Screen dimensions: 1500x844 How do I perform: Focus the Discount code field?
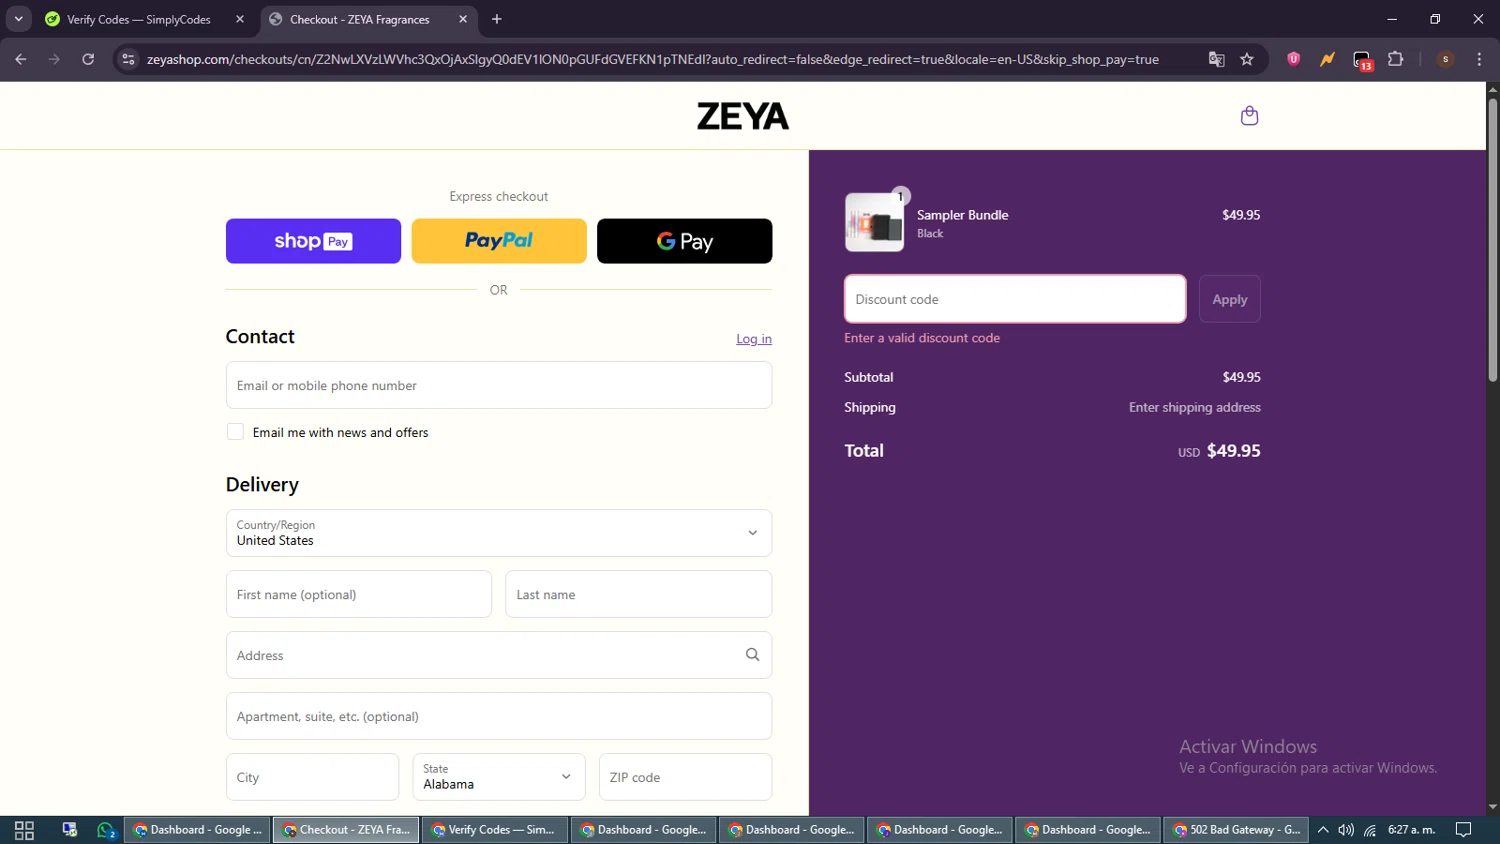click(x=1015, y=299)
